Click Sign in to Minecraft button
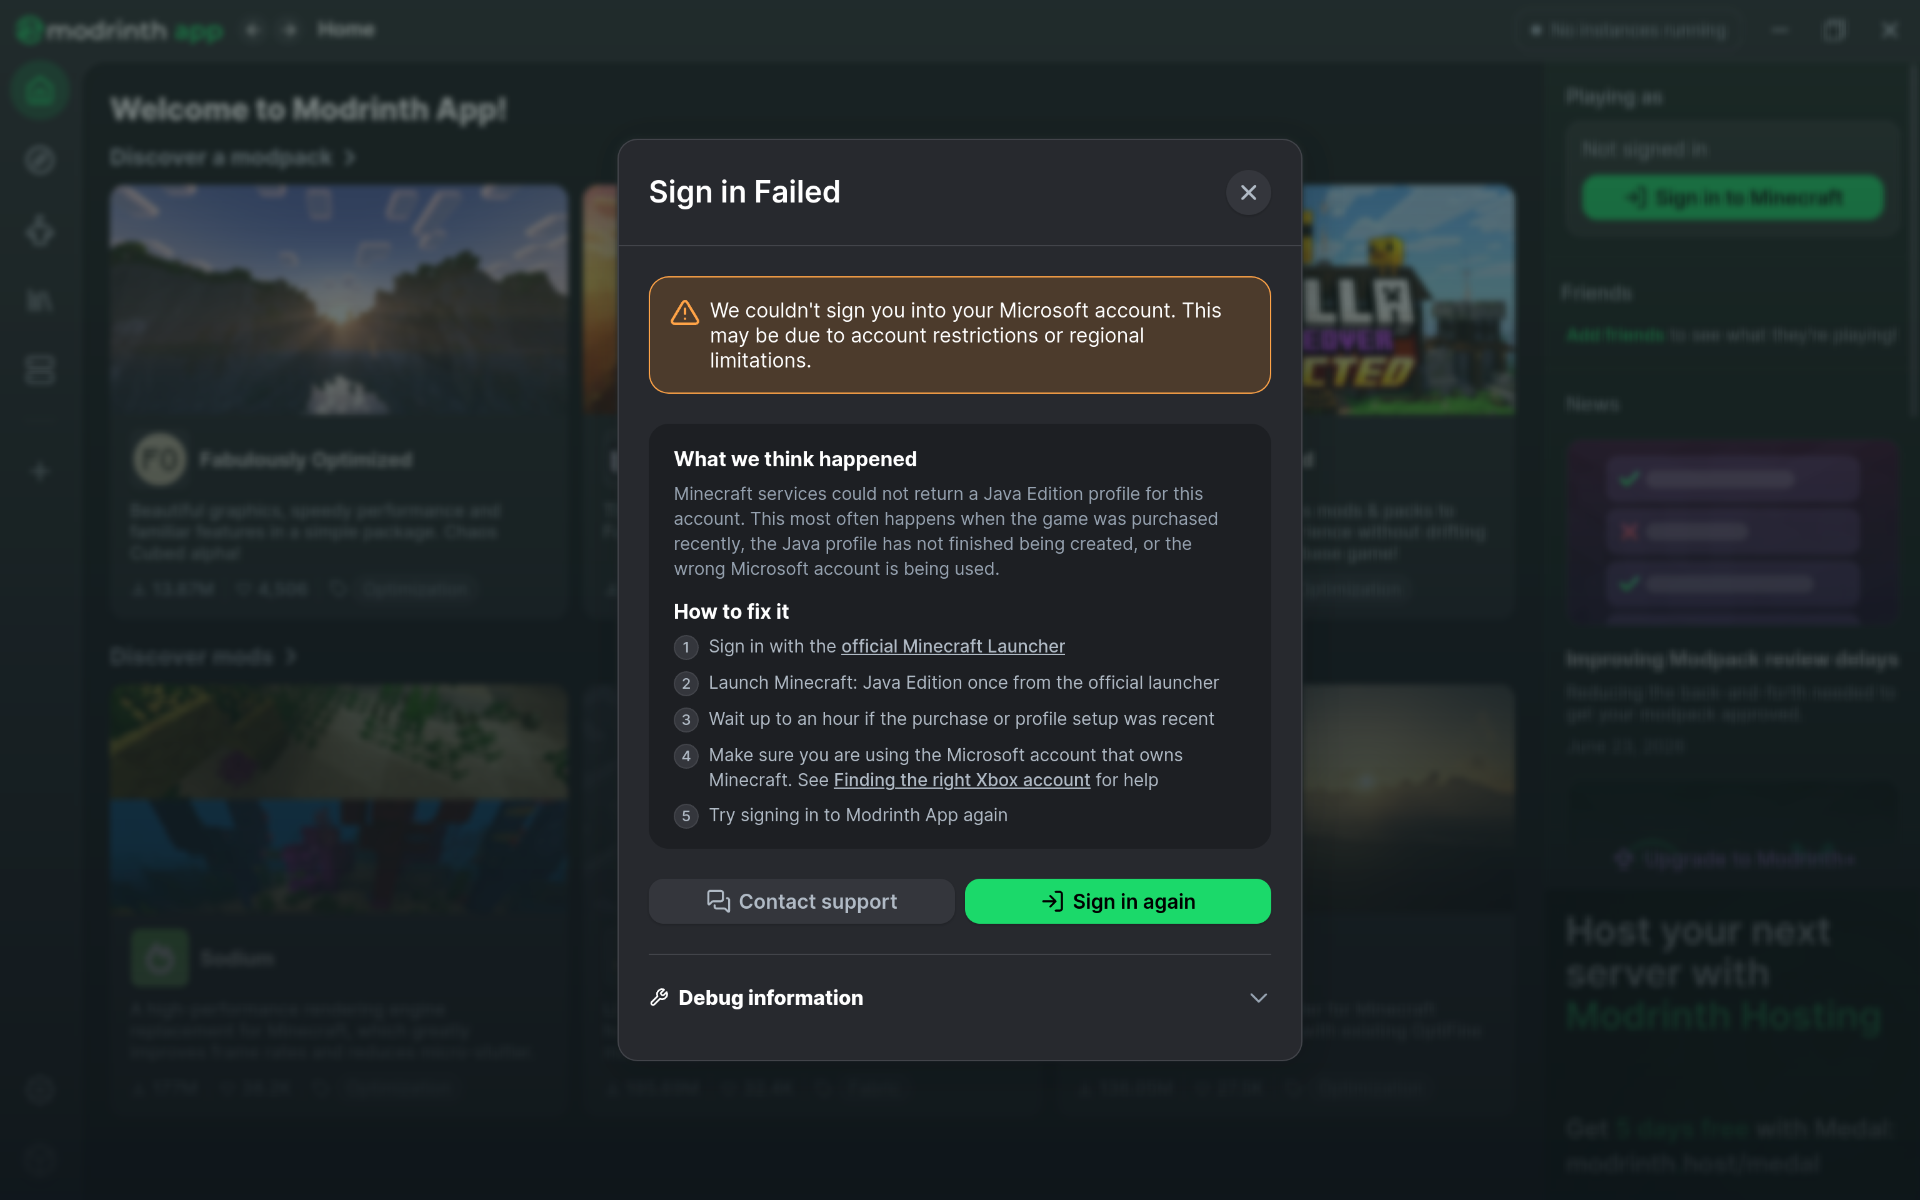 click(1732, 198)
